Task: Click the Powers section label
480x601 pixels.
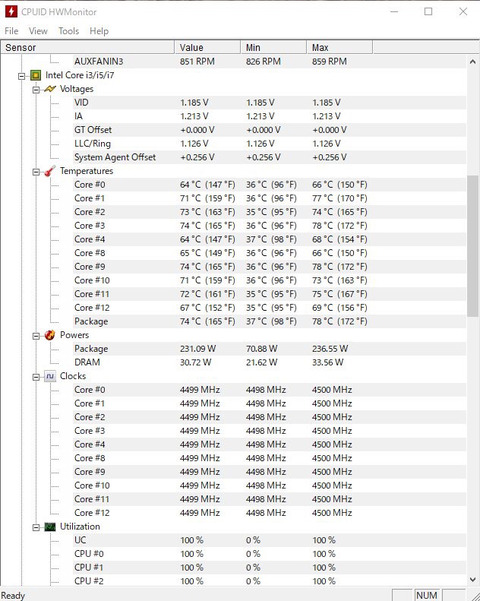Action: click(x=74, y=335)
